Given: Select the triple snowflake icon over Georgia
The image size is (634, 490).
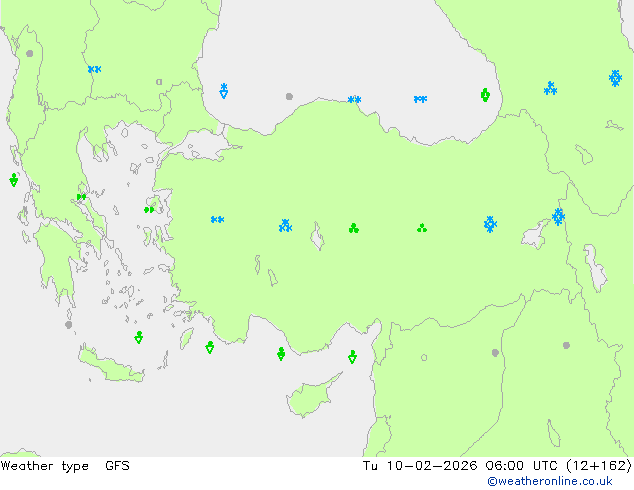Looking at the screenshot, I should (x=550, y=88).
